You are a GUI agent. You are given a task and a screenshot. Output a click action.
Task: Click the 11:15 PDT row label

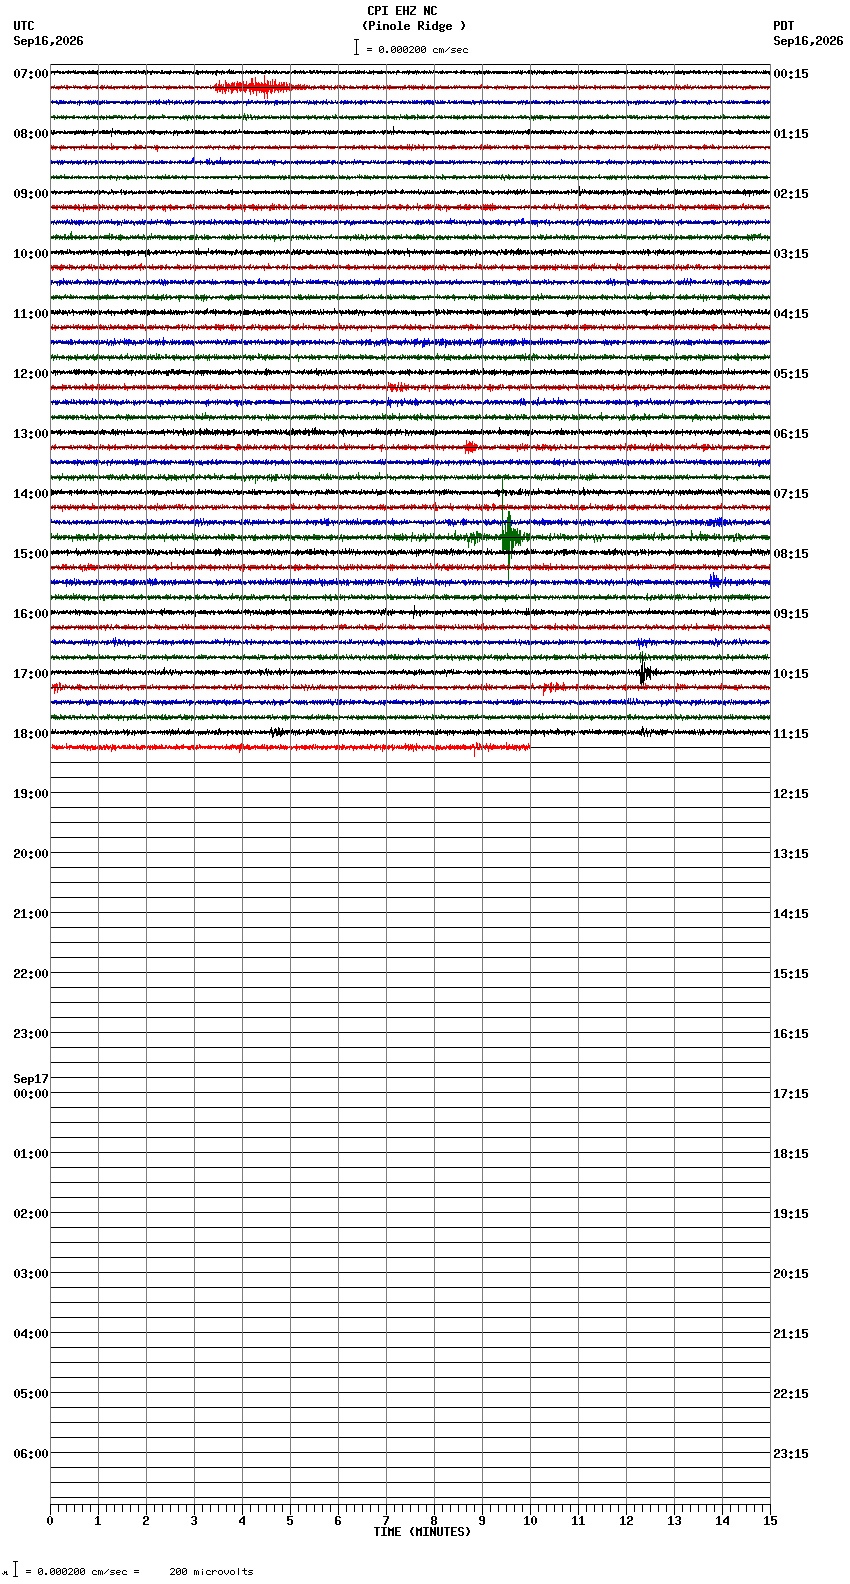tap(791, 734)
